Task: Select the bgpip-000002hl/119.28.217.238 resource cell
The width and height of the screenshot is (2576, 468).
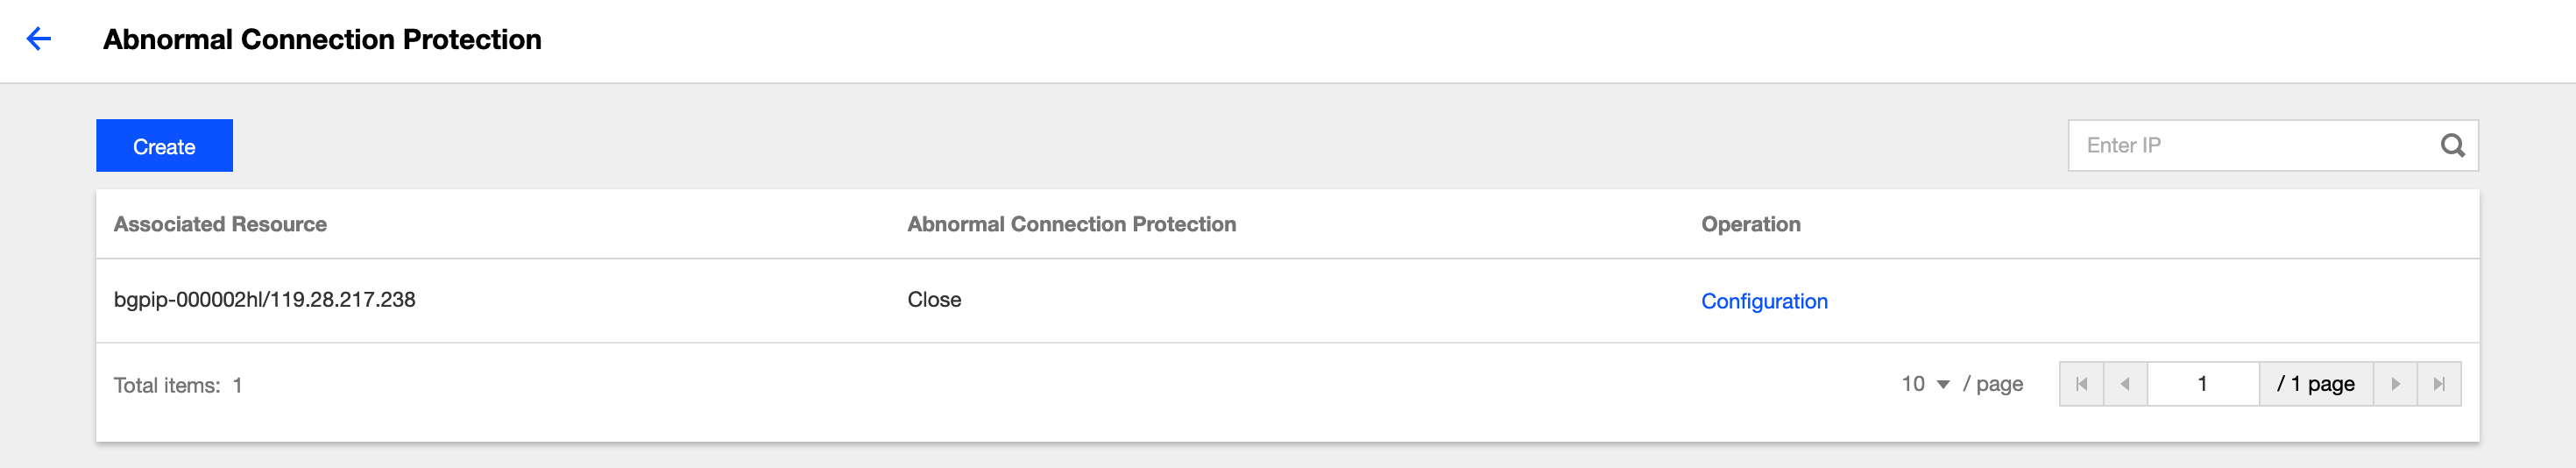Action: coord(264,300)
